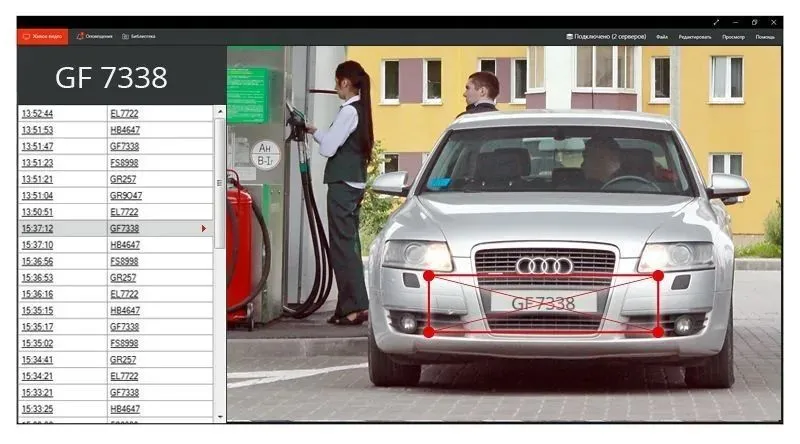Click the Подключено (2 серверов) server status
800x444 pixels.
click(606, 36)
